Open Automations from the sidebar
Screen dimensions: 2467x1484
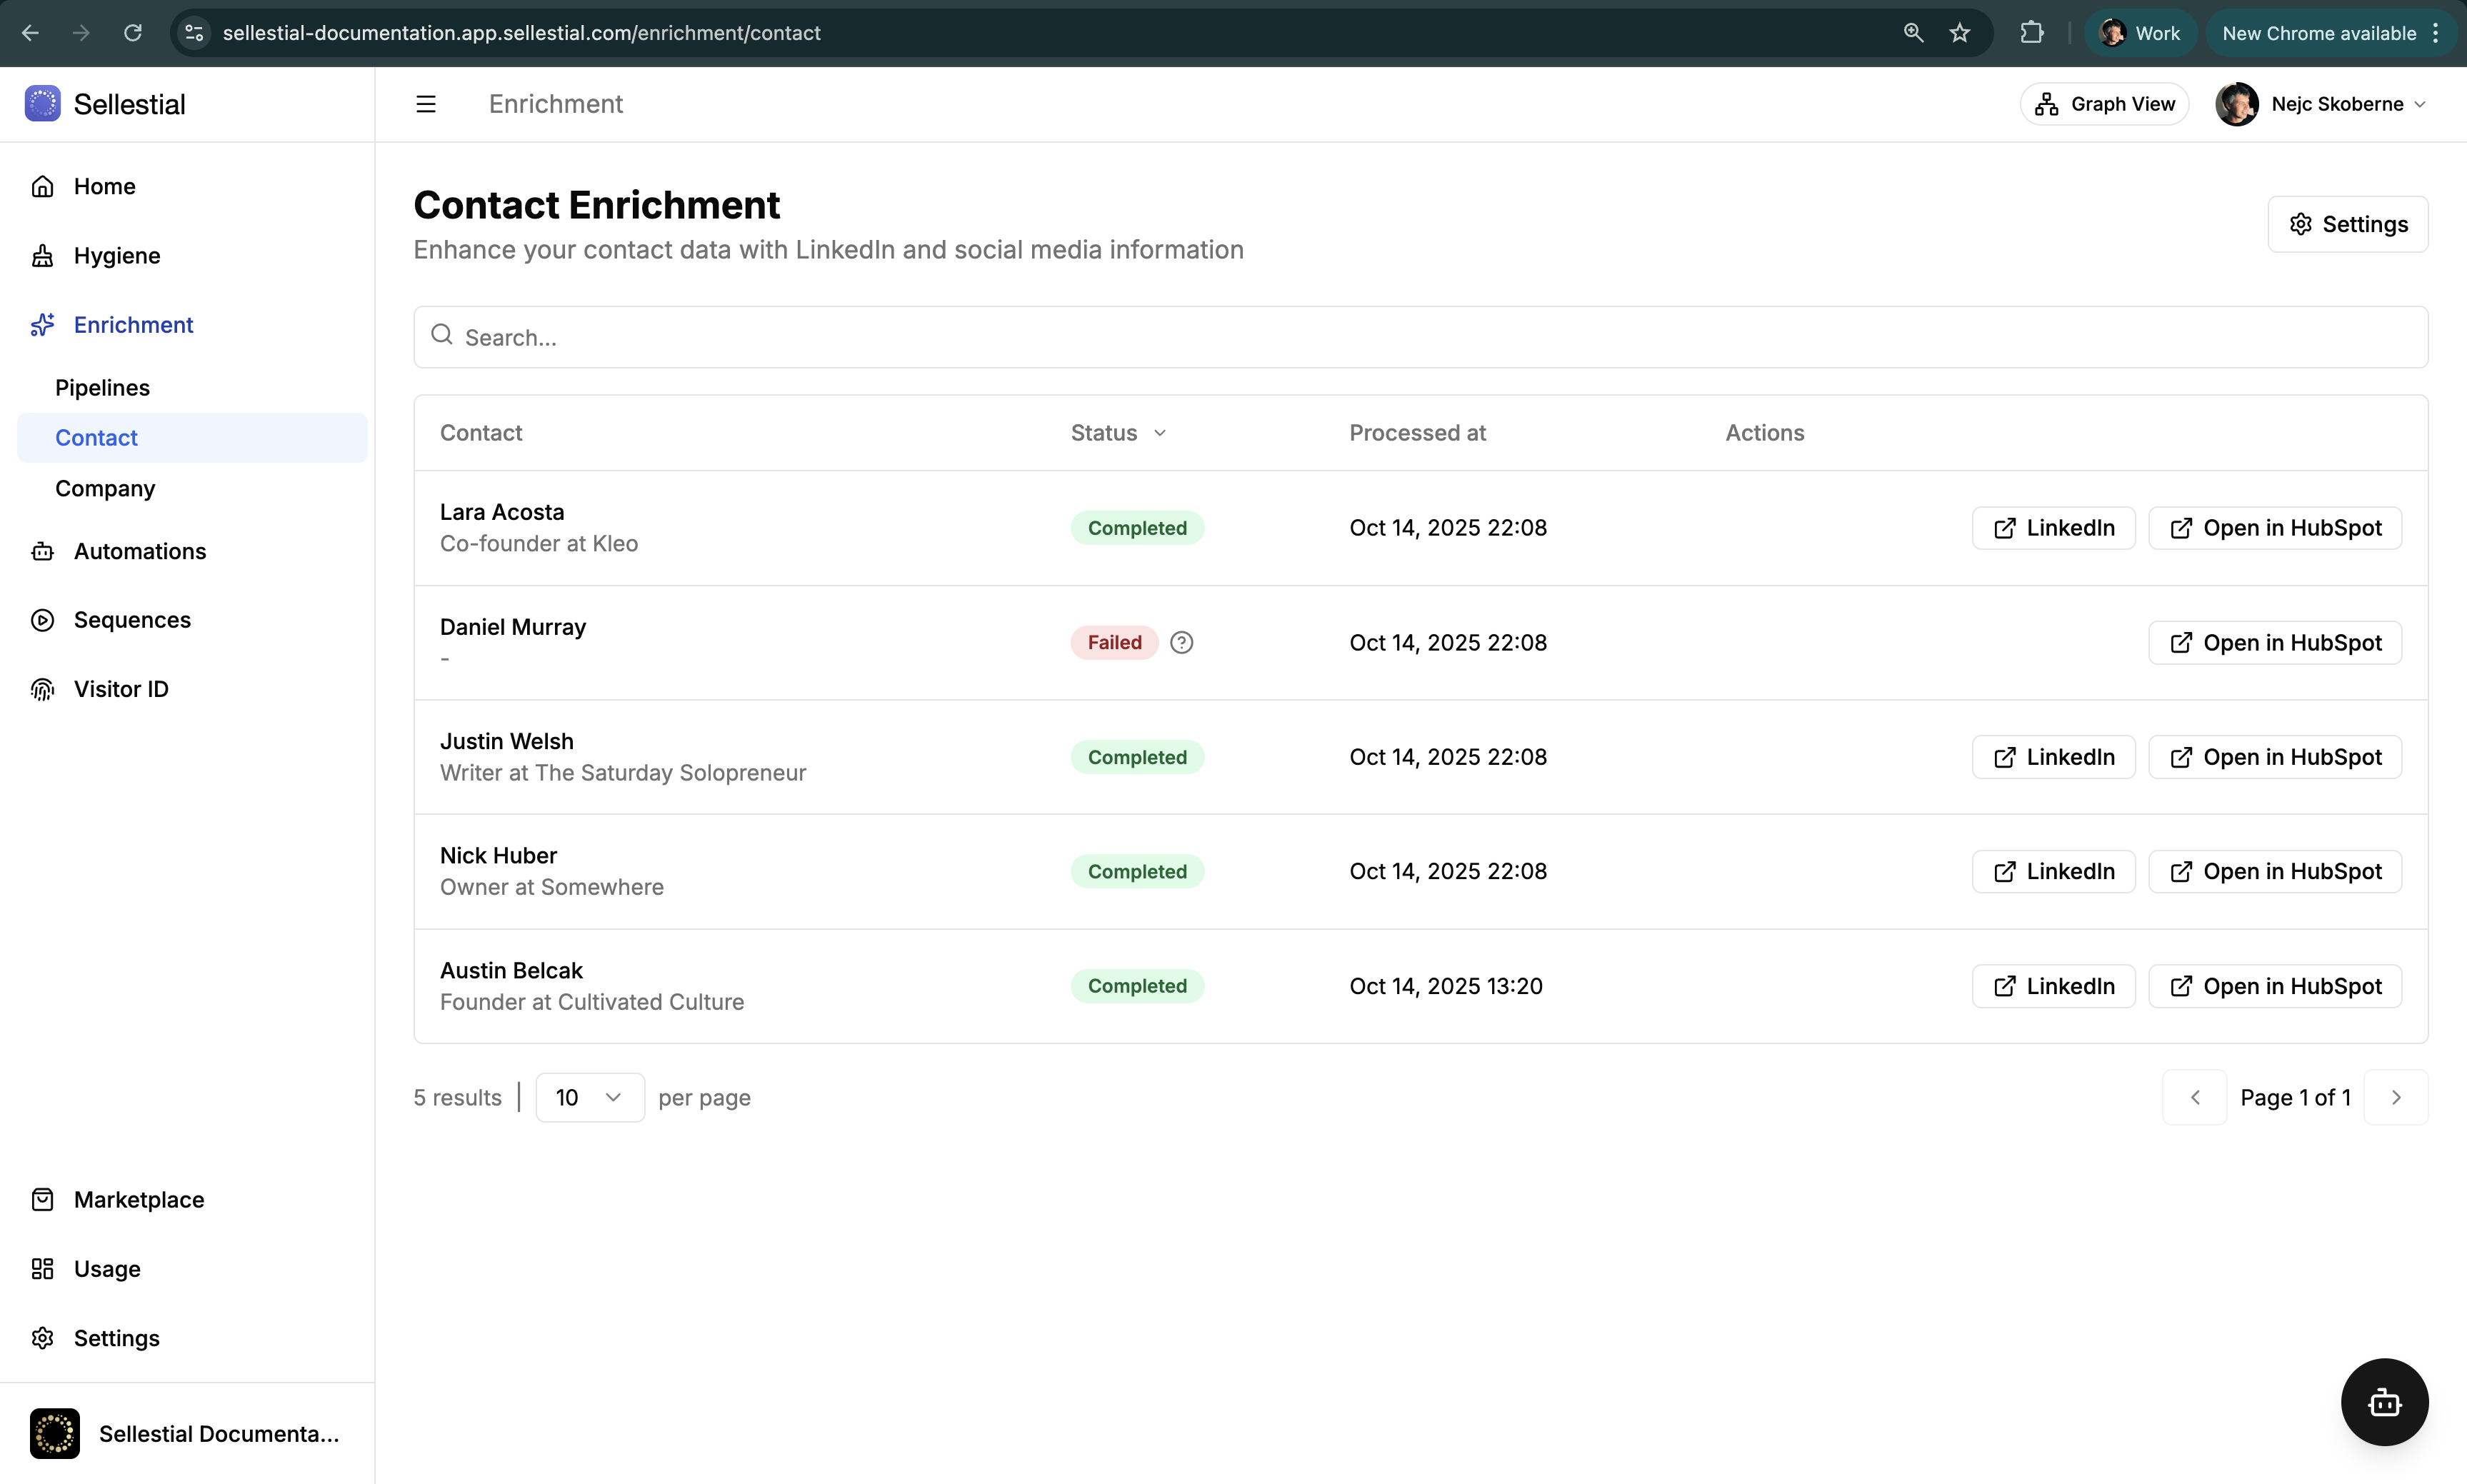coord(139,551)
